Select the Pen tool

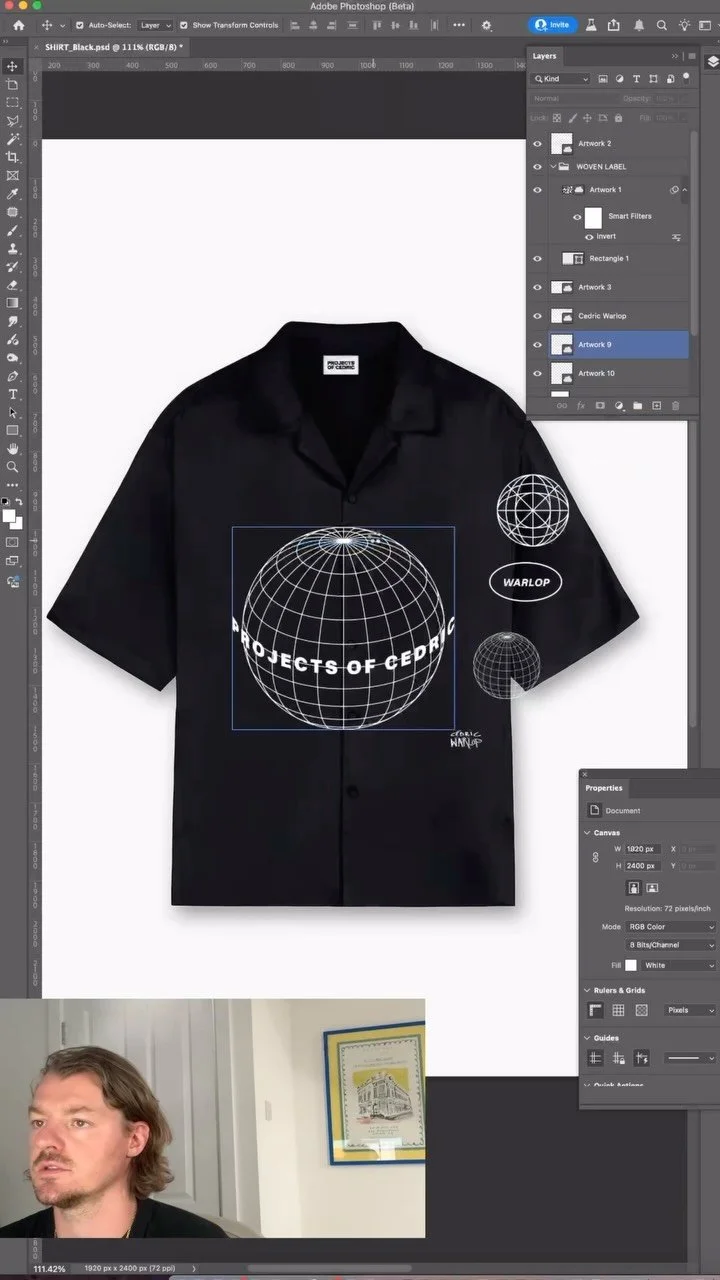[x=13, y=376]
